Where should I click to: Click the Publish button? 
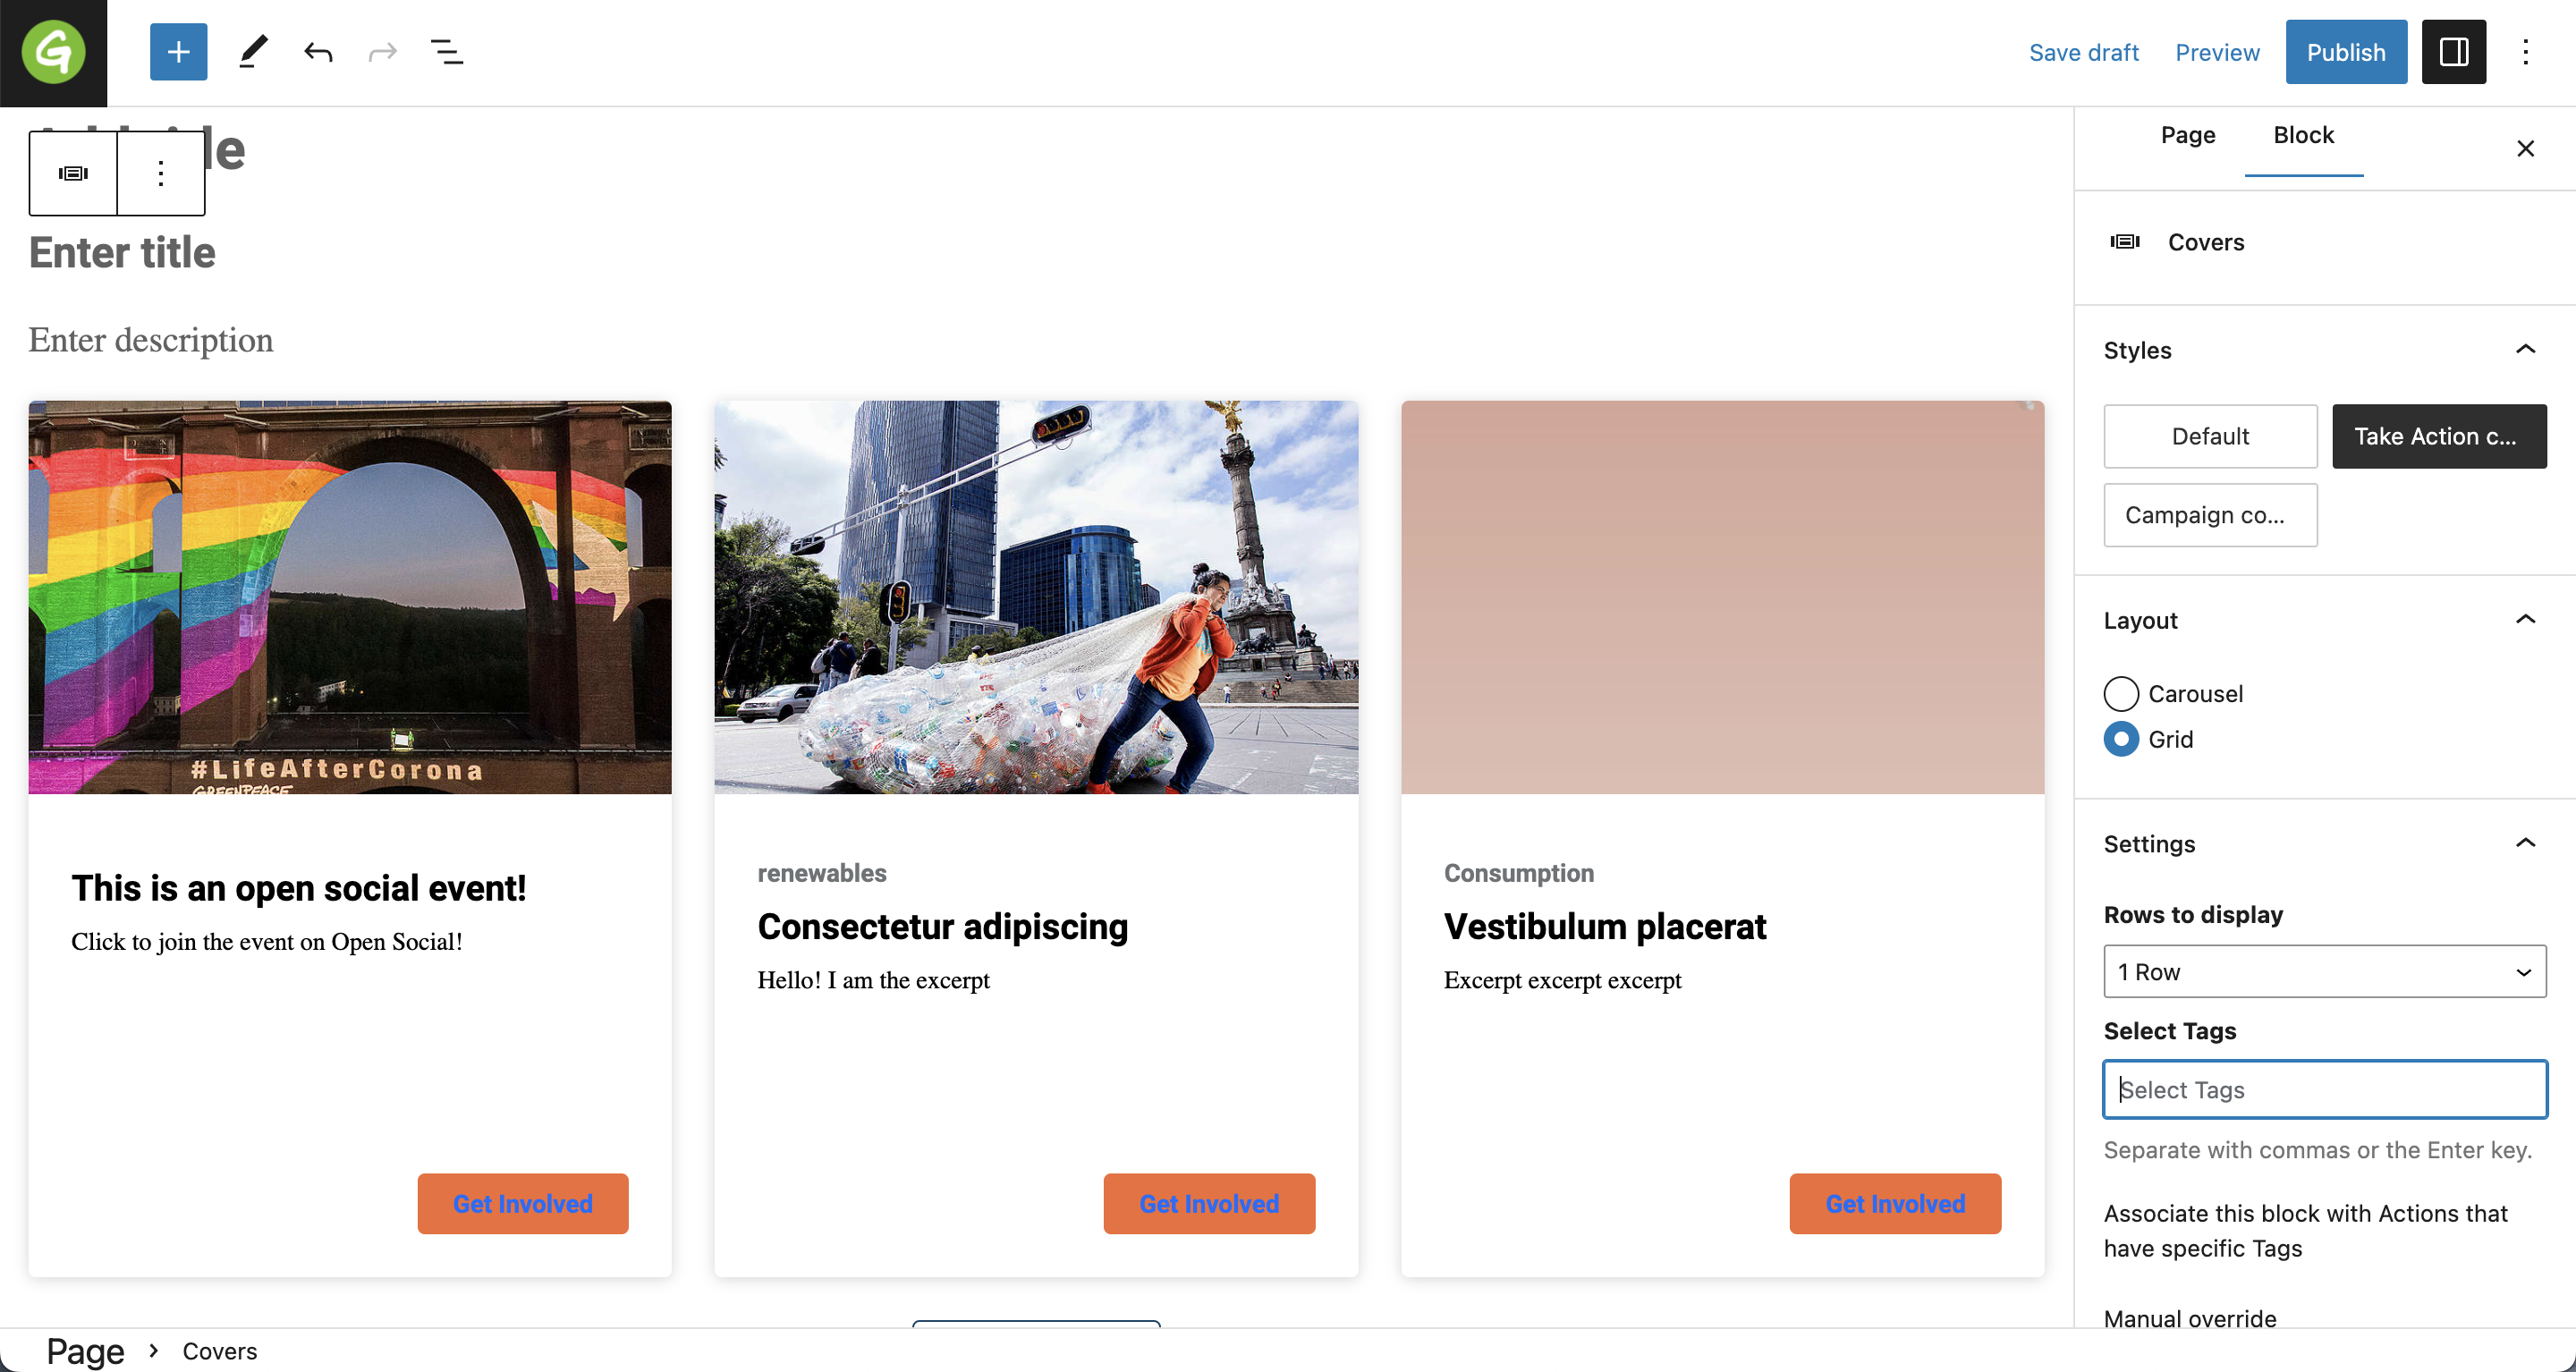[2345, 52]
